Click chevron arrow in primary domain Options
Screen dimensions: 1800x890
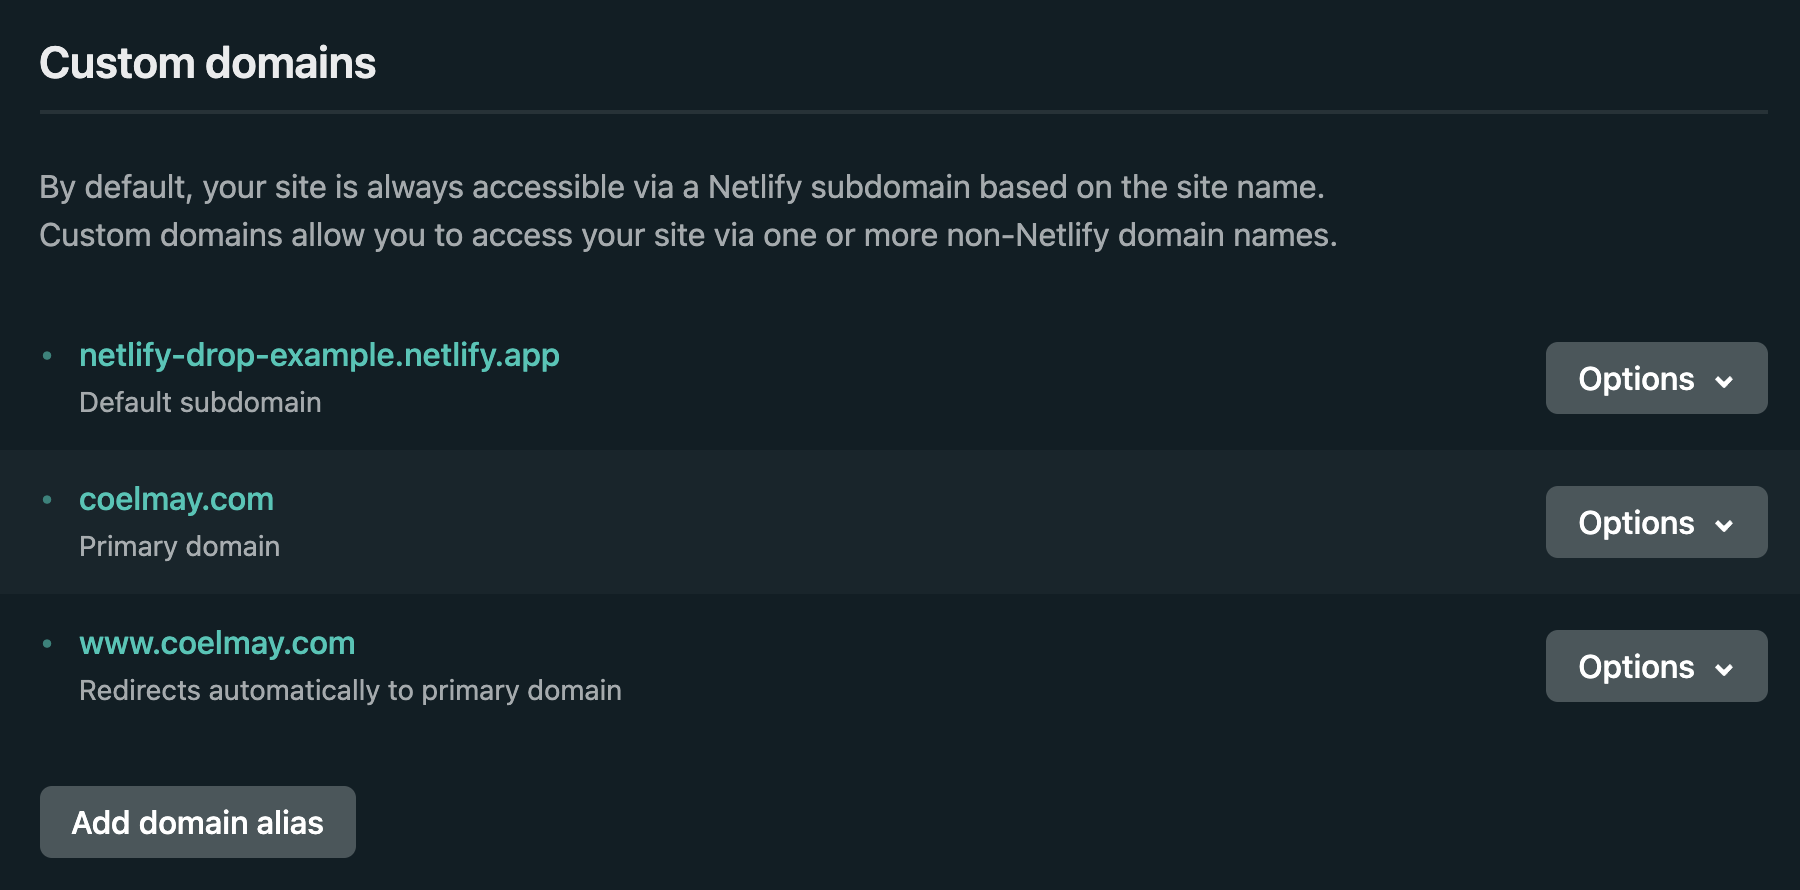pyautogui.click(x=1724, y=525)
